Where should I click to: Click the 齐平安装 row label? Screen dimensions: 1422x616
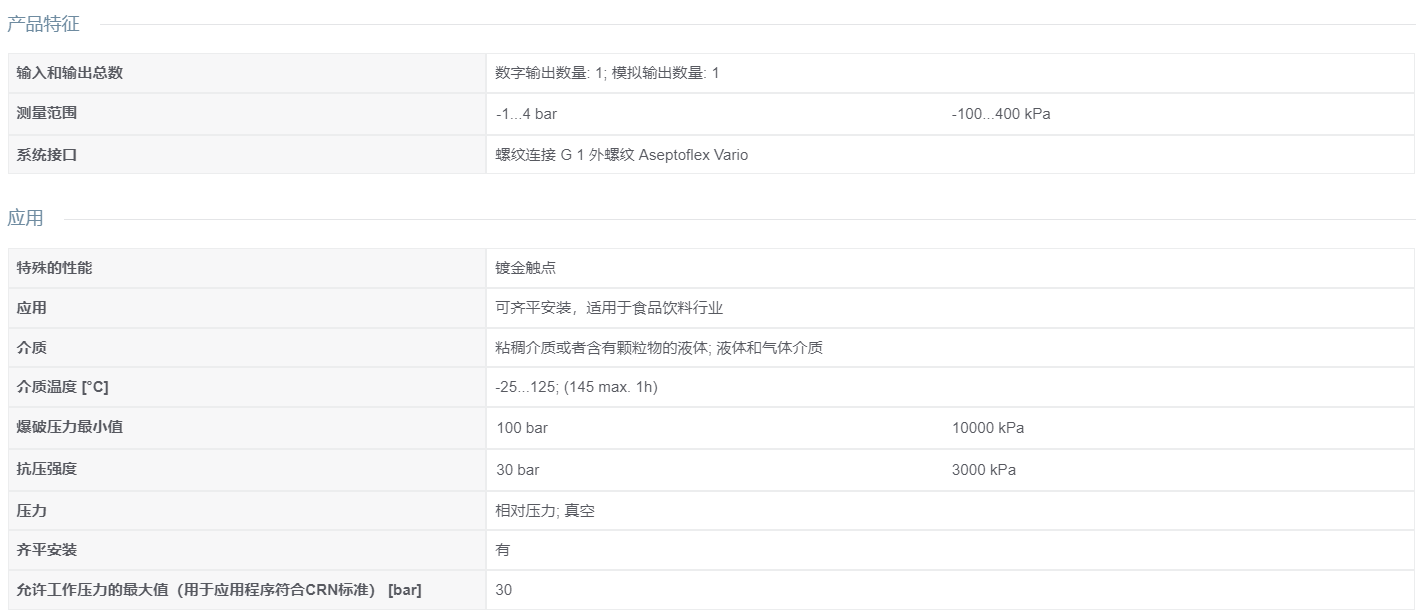click(x=47, y=550)
